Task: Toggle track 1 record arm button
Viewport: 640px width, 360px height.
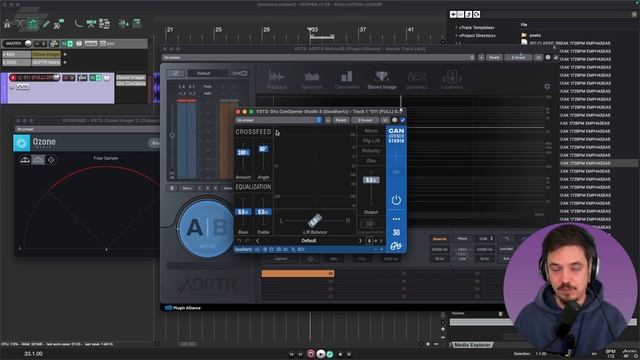Action: 13,77
